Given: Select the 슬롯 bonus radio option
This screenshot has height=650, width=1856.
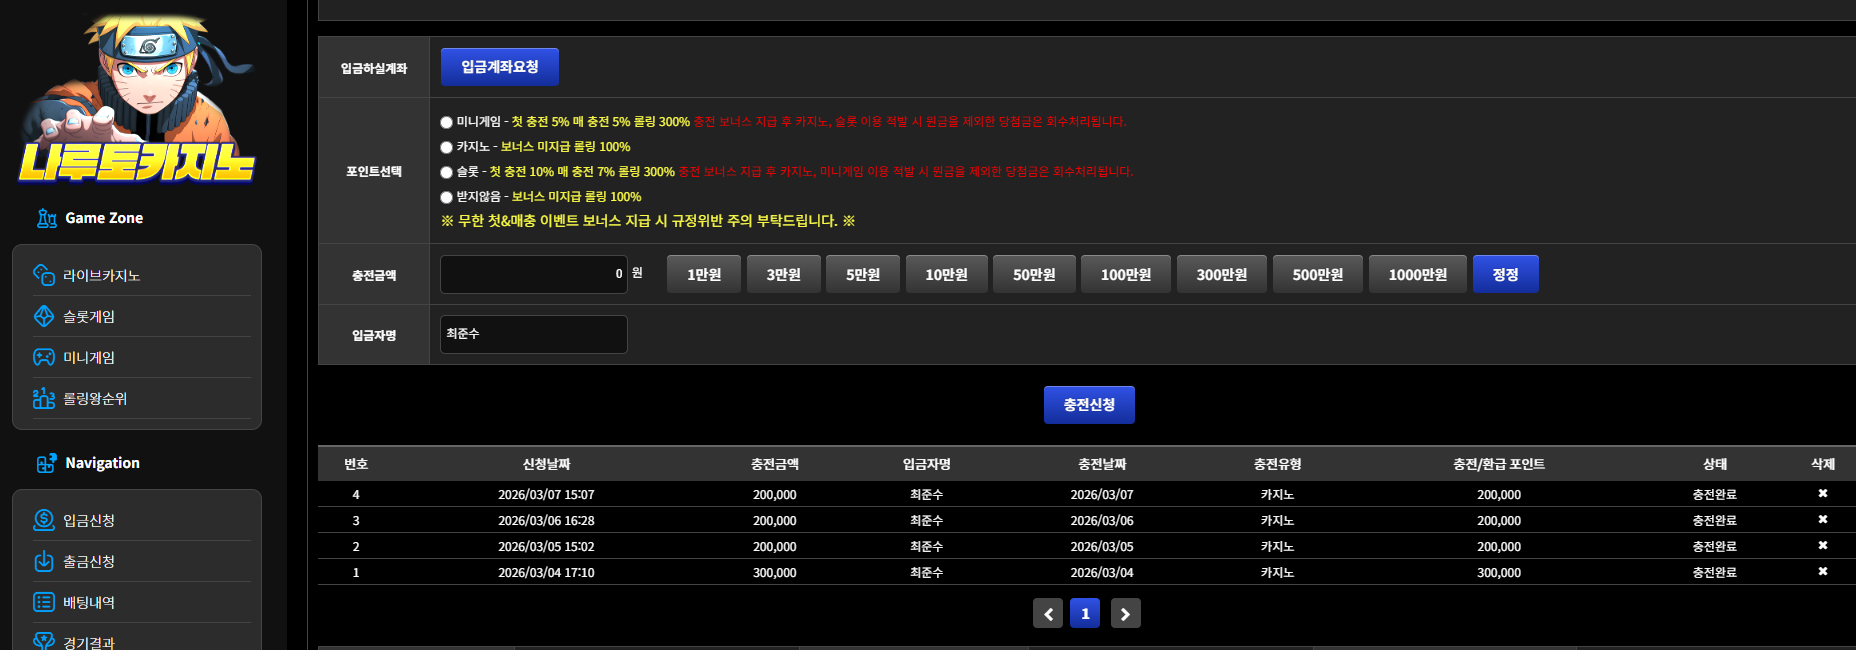Looking at the screenshot, I should tap(446, 172).
